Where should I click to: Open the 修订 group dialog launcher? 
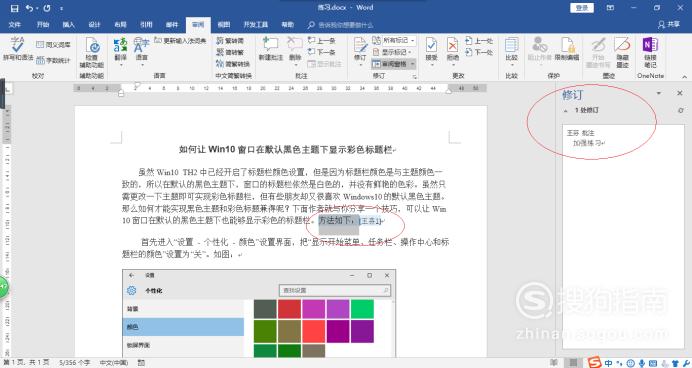coord(414,77)
